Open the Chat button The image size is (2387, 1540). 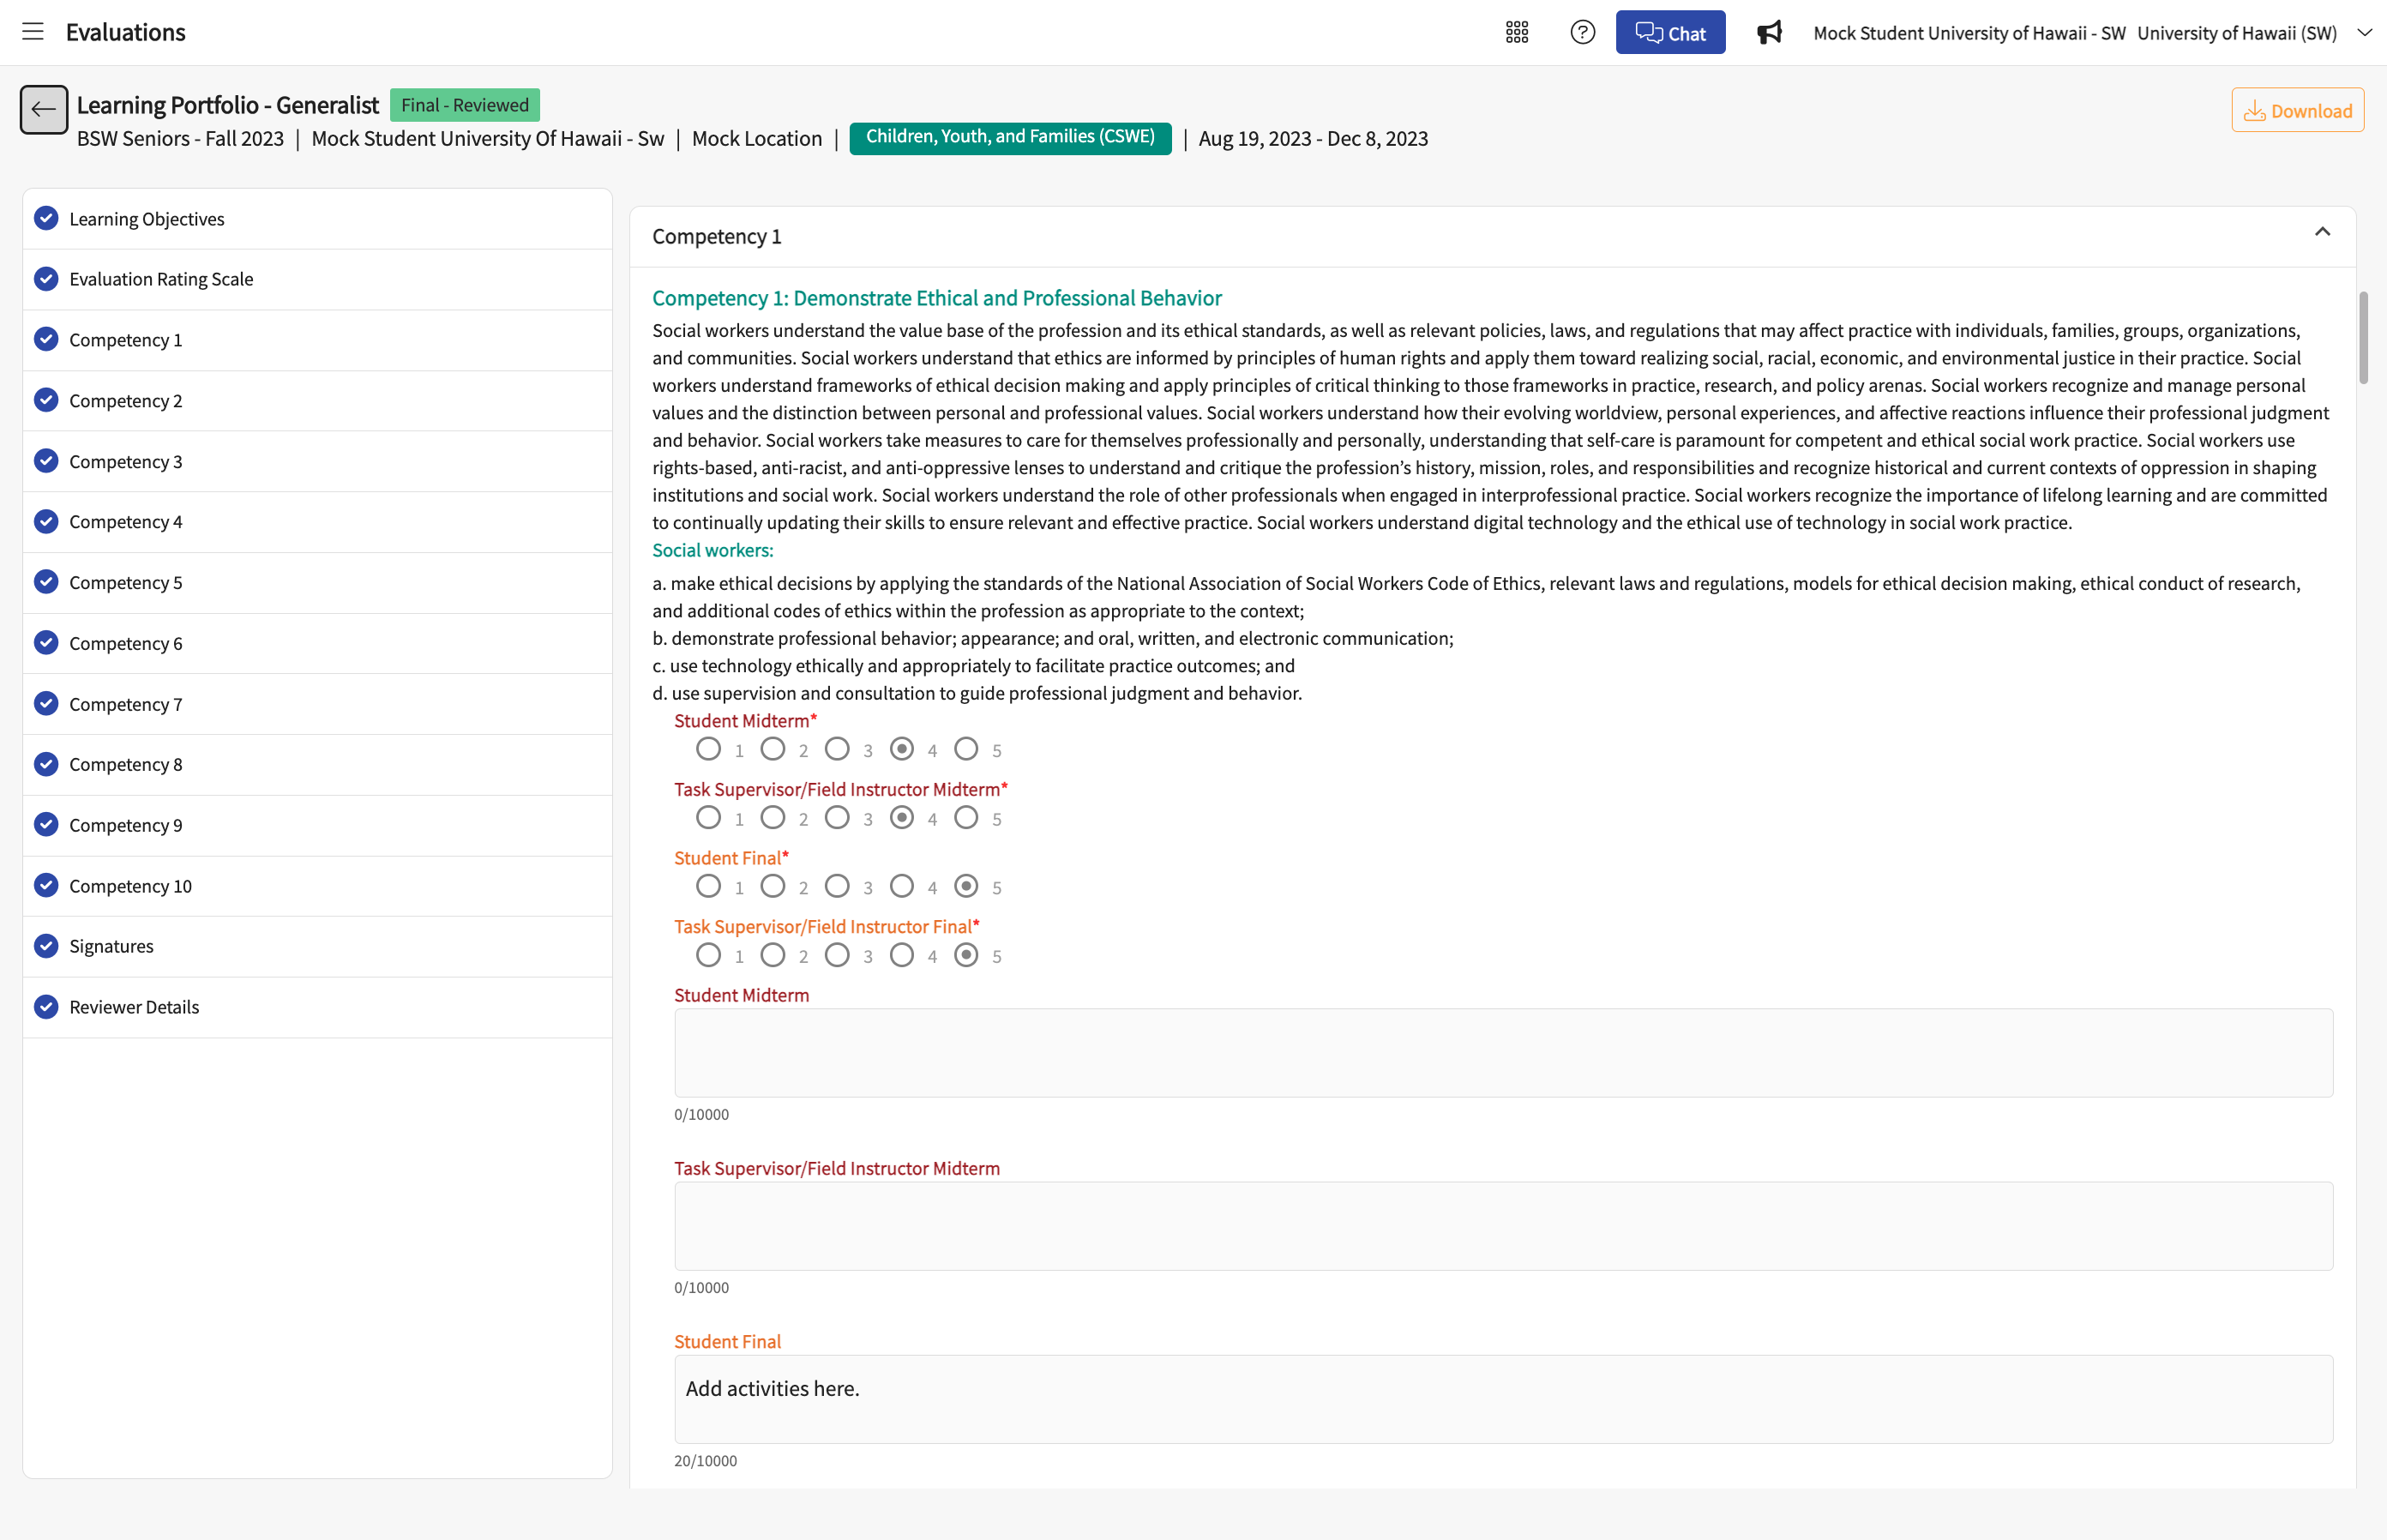[1670, 32]
